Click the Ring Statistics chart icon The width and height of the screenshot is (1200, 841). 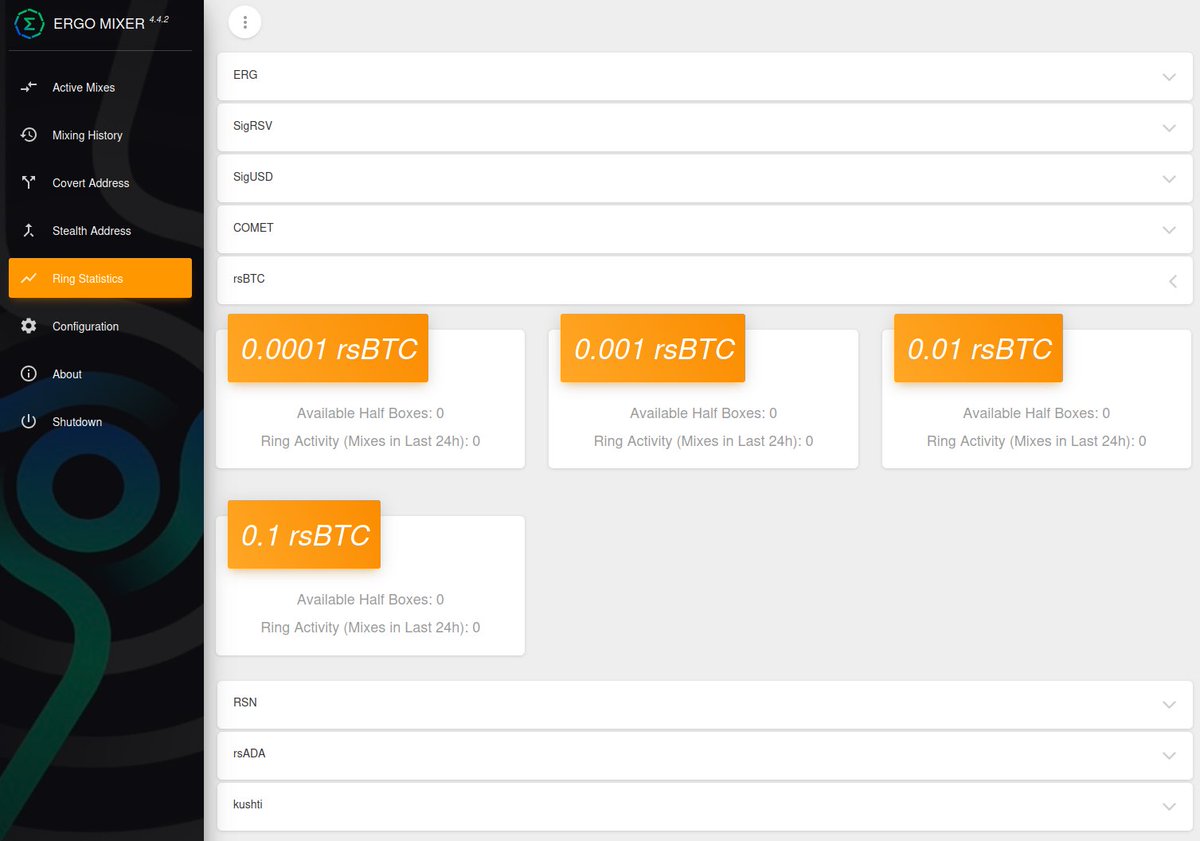click(29, 278)
